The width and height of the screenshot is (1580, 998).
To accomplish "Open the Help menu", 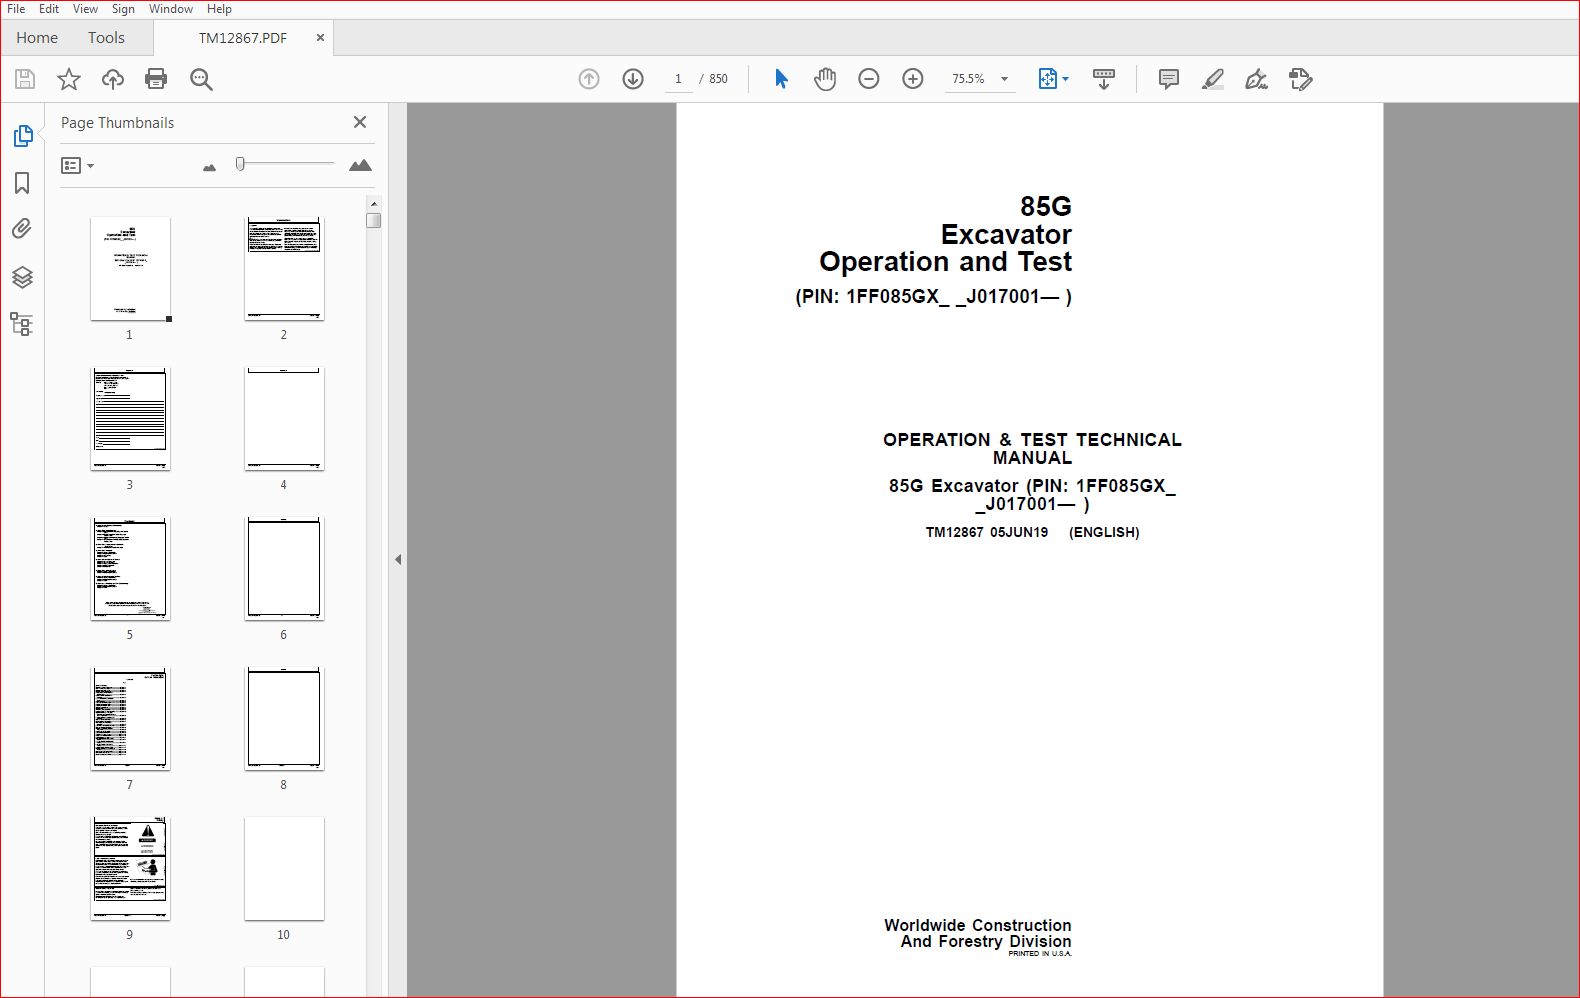I will [x=219, y=9].
